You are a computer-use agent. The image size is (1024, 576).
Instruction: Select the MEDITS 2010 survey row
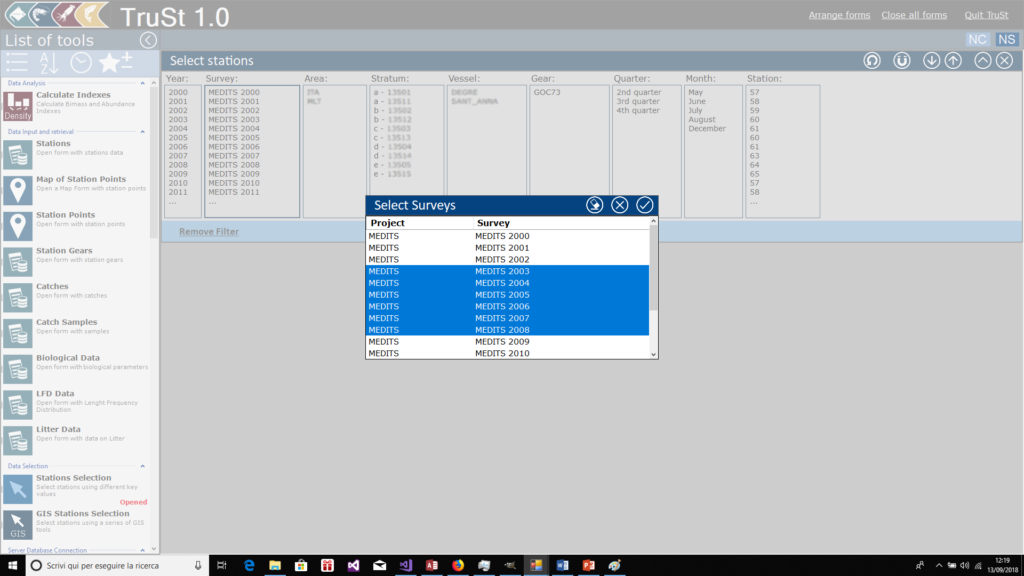coord(507,354)
